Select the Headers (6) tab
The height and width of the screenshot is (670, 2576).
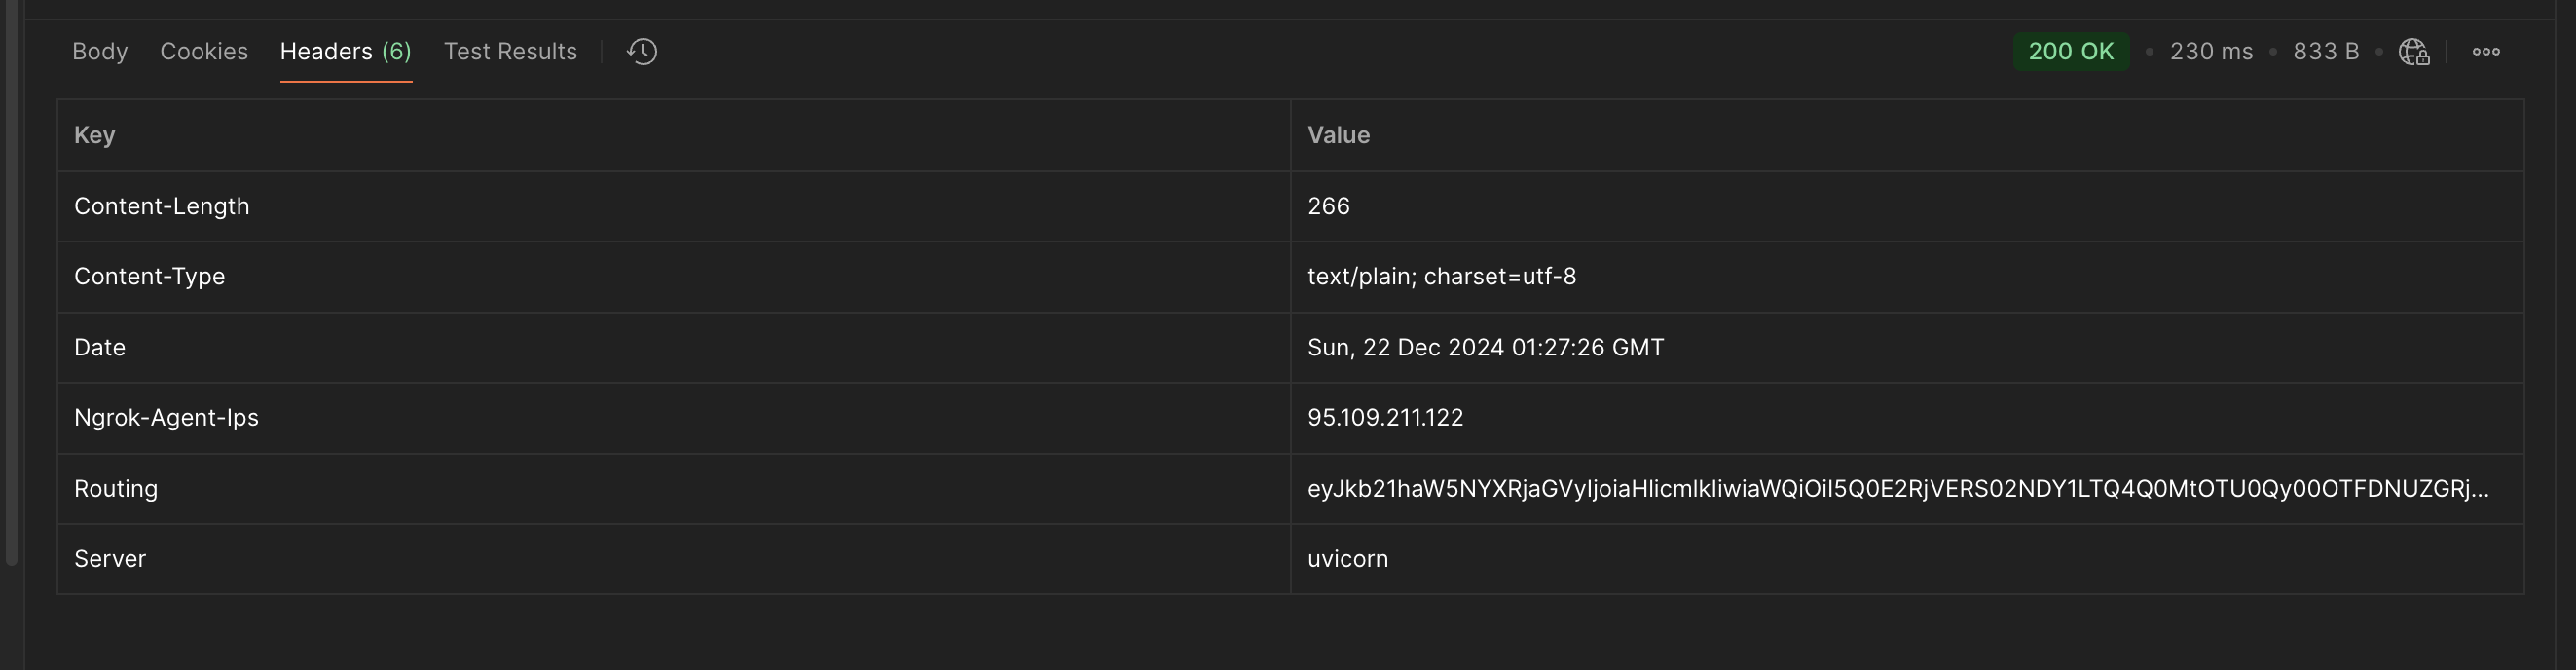(x=345, y=51)
